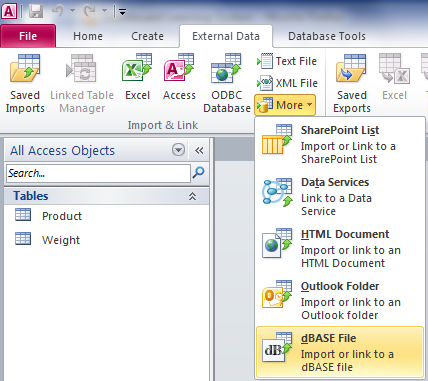Collapse the More import dropdown
This screenshot has width=428, height=381.
point(285,105)
